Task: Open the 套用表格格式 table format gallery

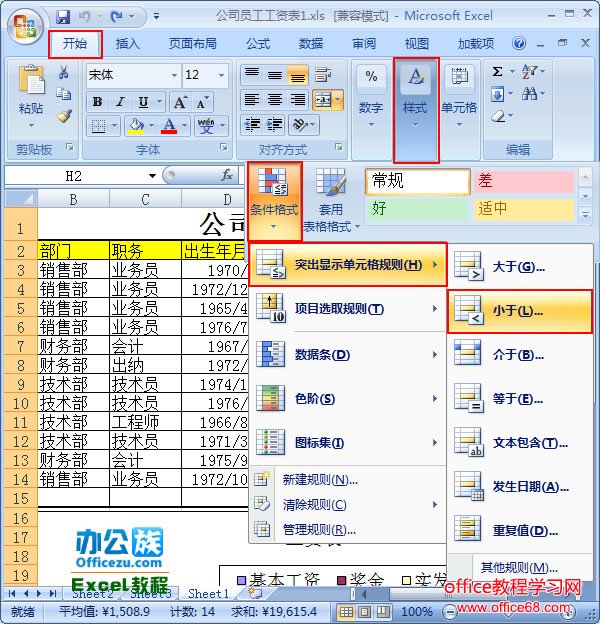Action: point(331,201)
